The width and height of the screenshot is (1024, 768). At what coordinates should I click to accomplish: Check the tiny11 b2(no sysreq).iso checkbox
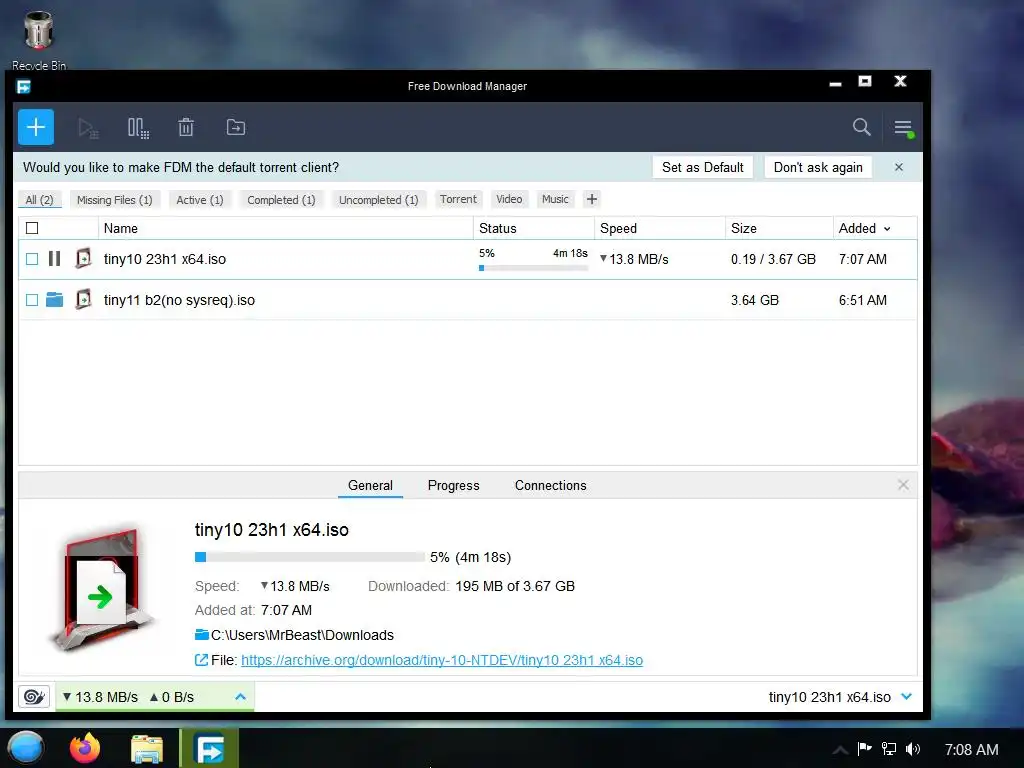(32, 300)
